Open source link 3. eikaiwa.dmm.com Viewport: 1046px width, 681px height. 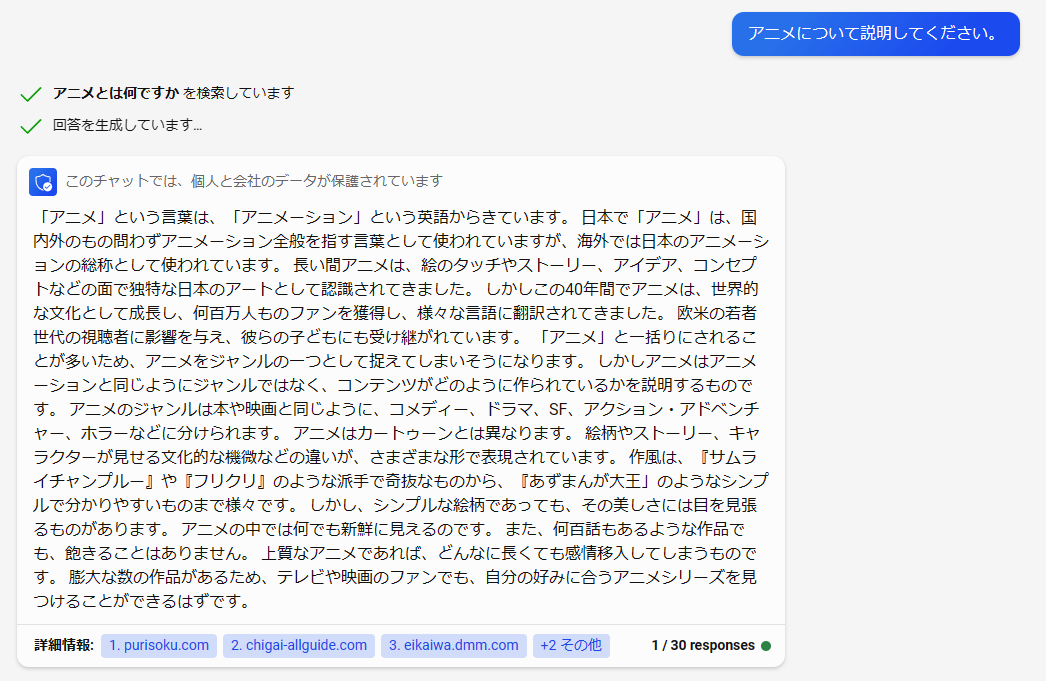[x=454, y=646]
